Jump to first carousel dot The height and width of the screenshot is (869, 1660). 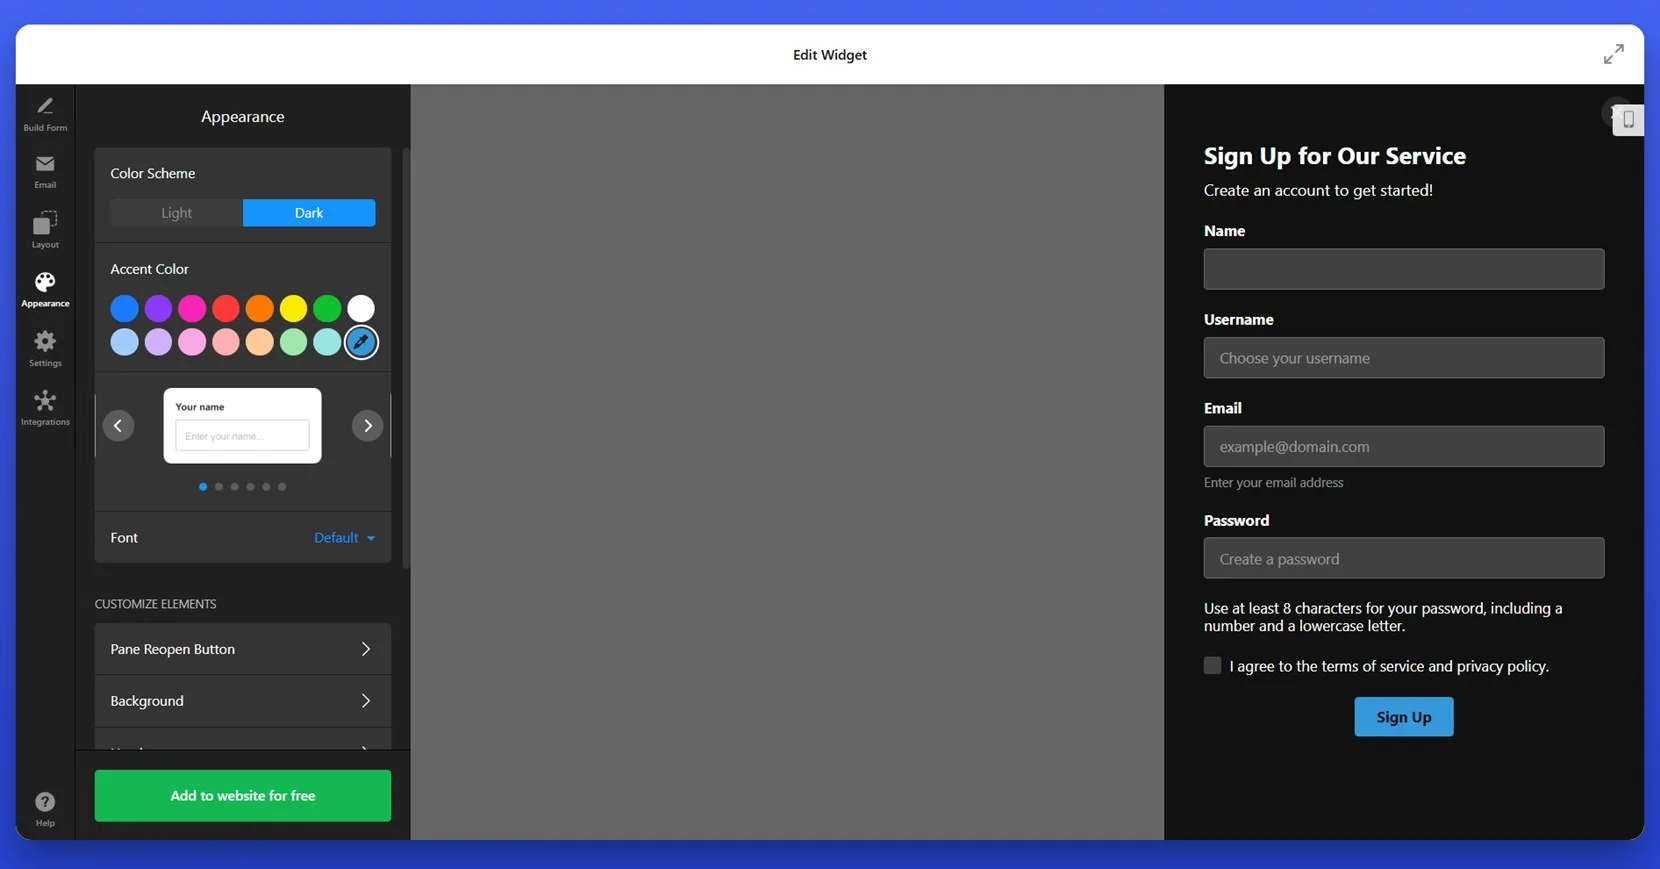[x=203, y=487]
